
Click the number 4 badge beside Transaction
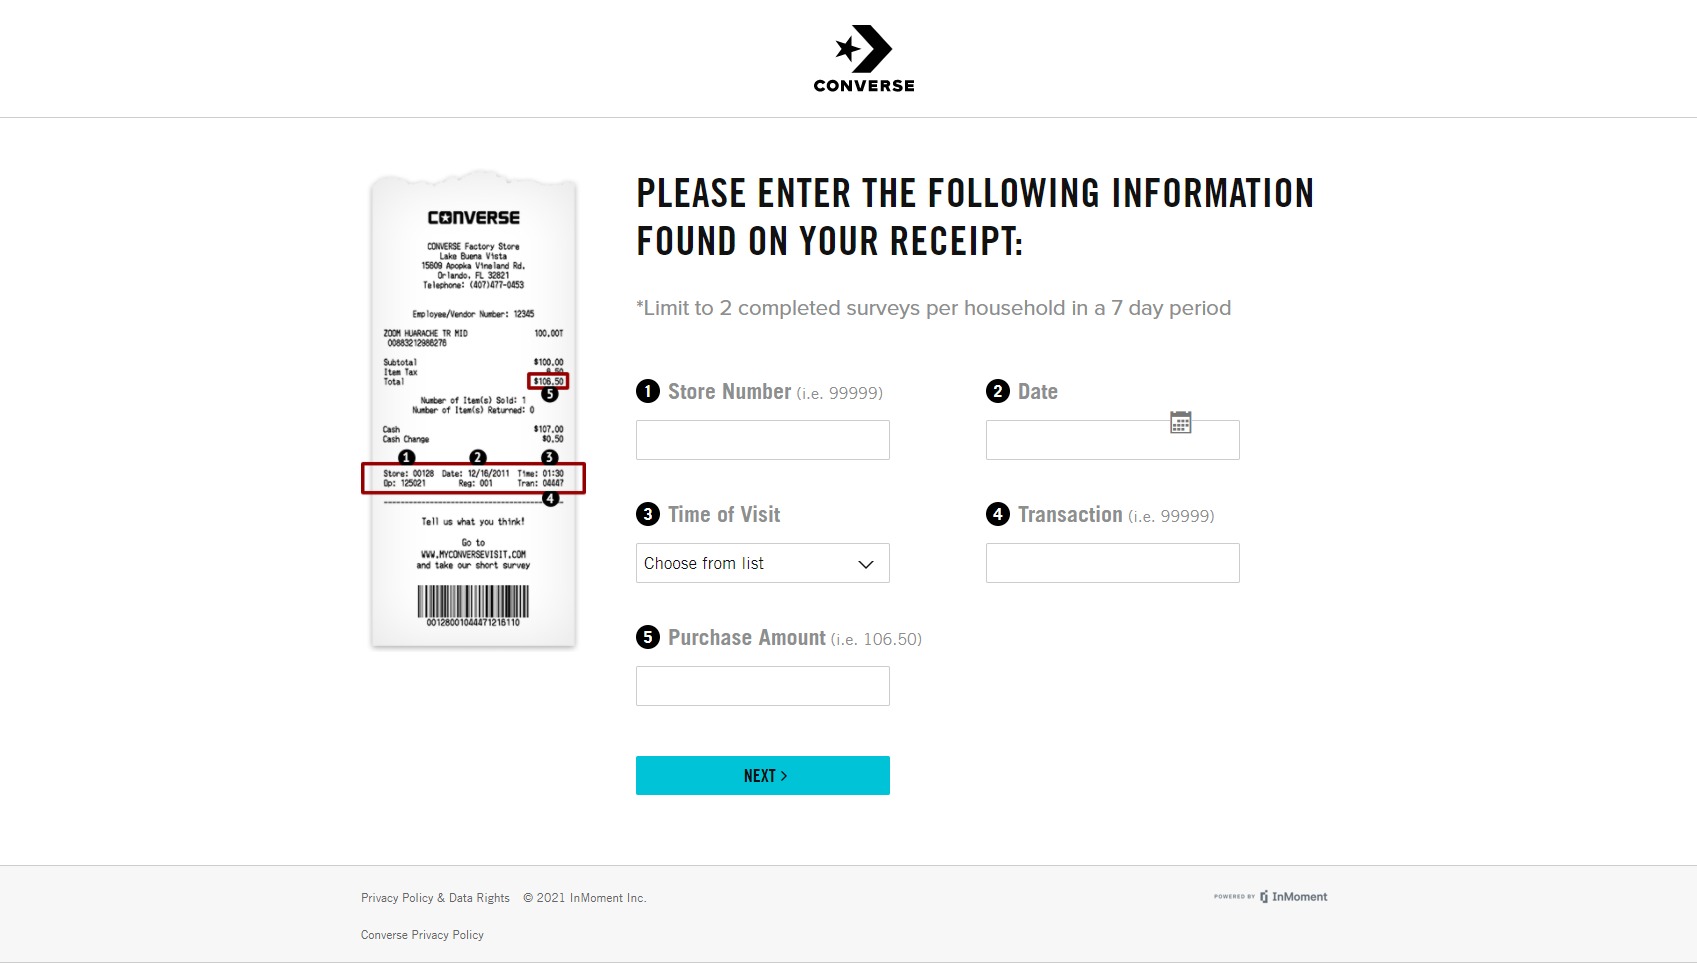click(x=998, y=514)
